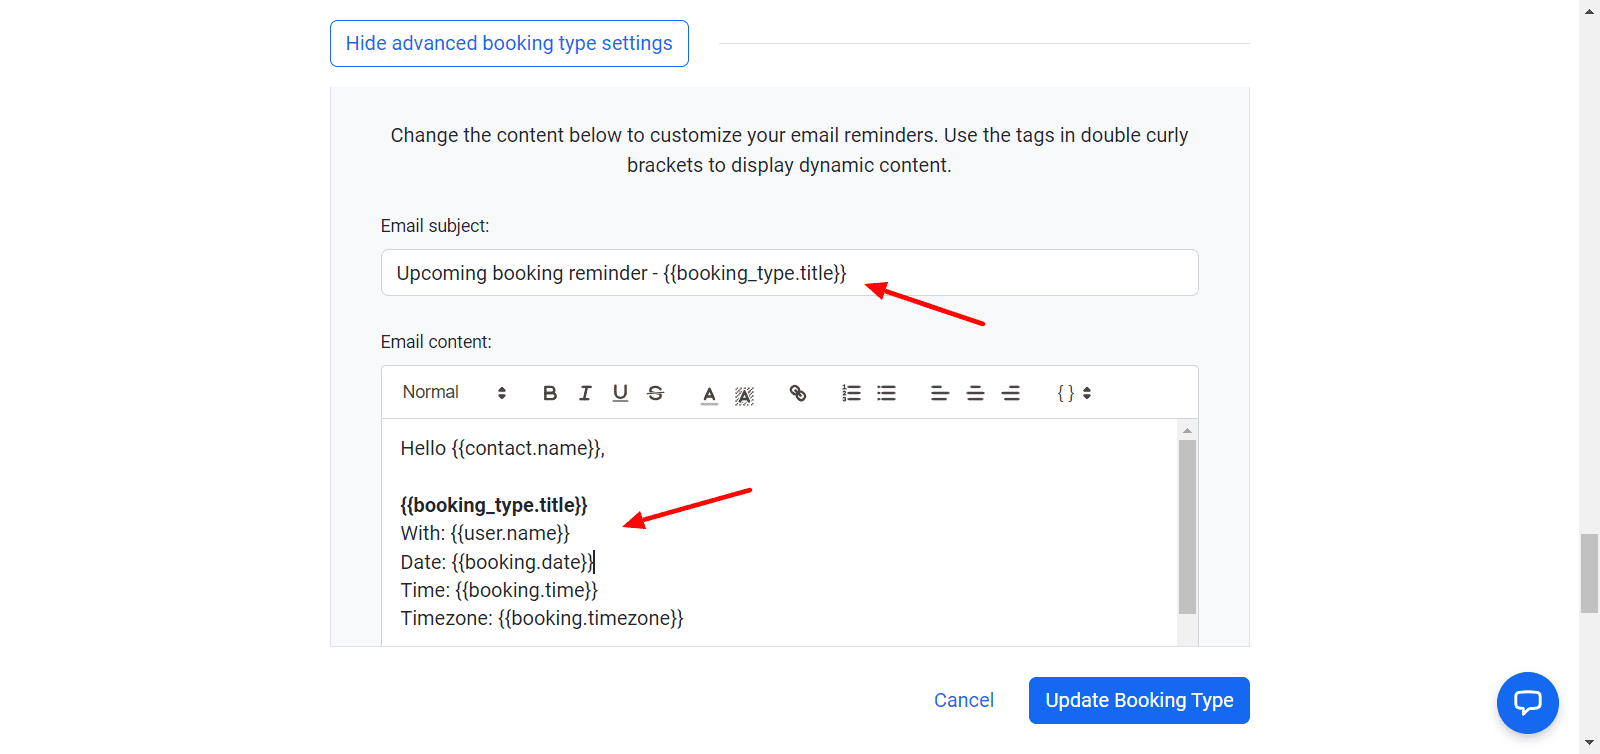Toggle strikethrough formatting in the editor toolbar
Screen dimensions: 1600x754
[655, 393]
